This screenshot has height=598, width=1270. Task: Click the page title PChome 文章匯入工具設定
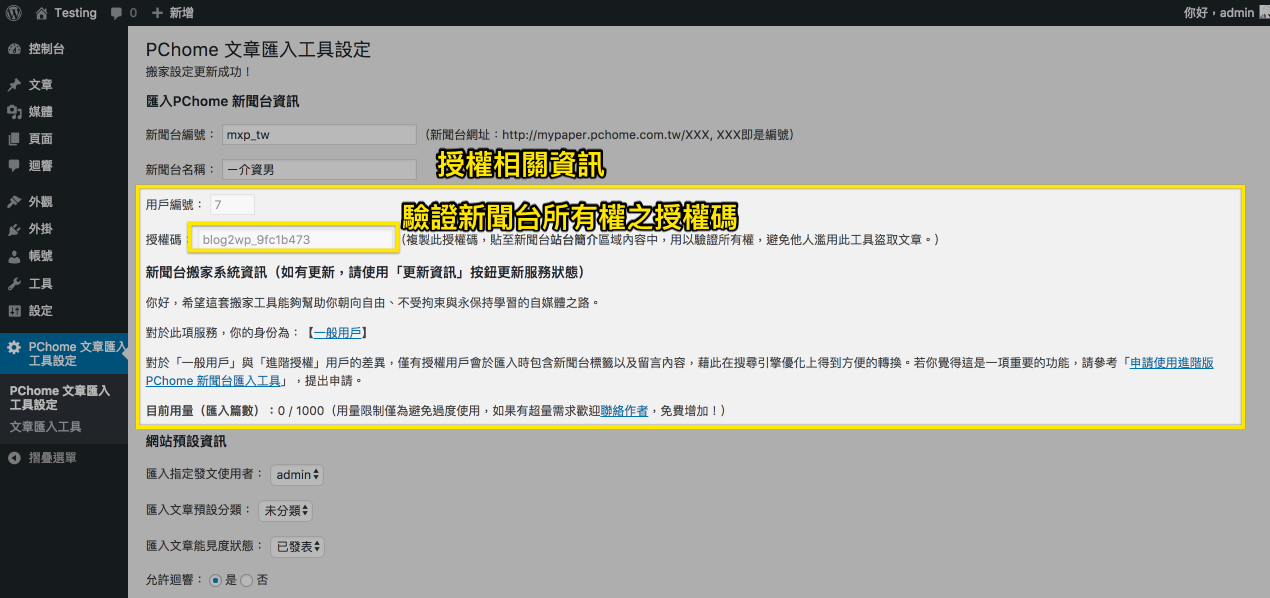point(258,50)
